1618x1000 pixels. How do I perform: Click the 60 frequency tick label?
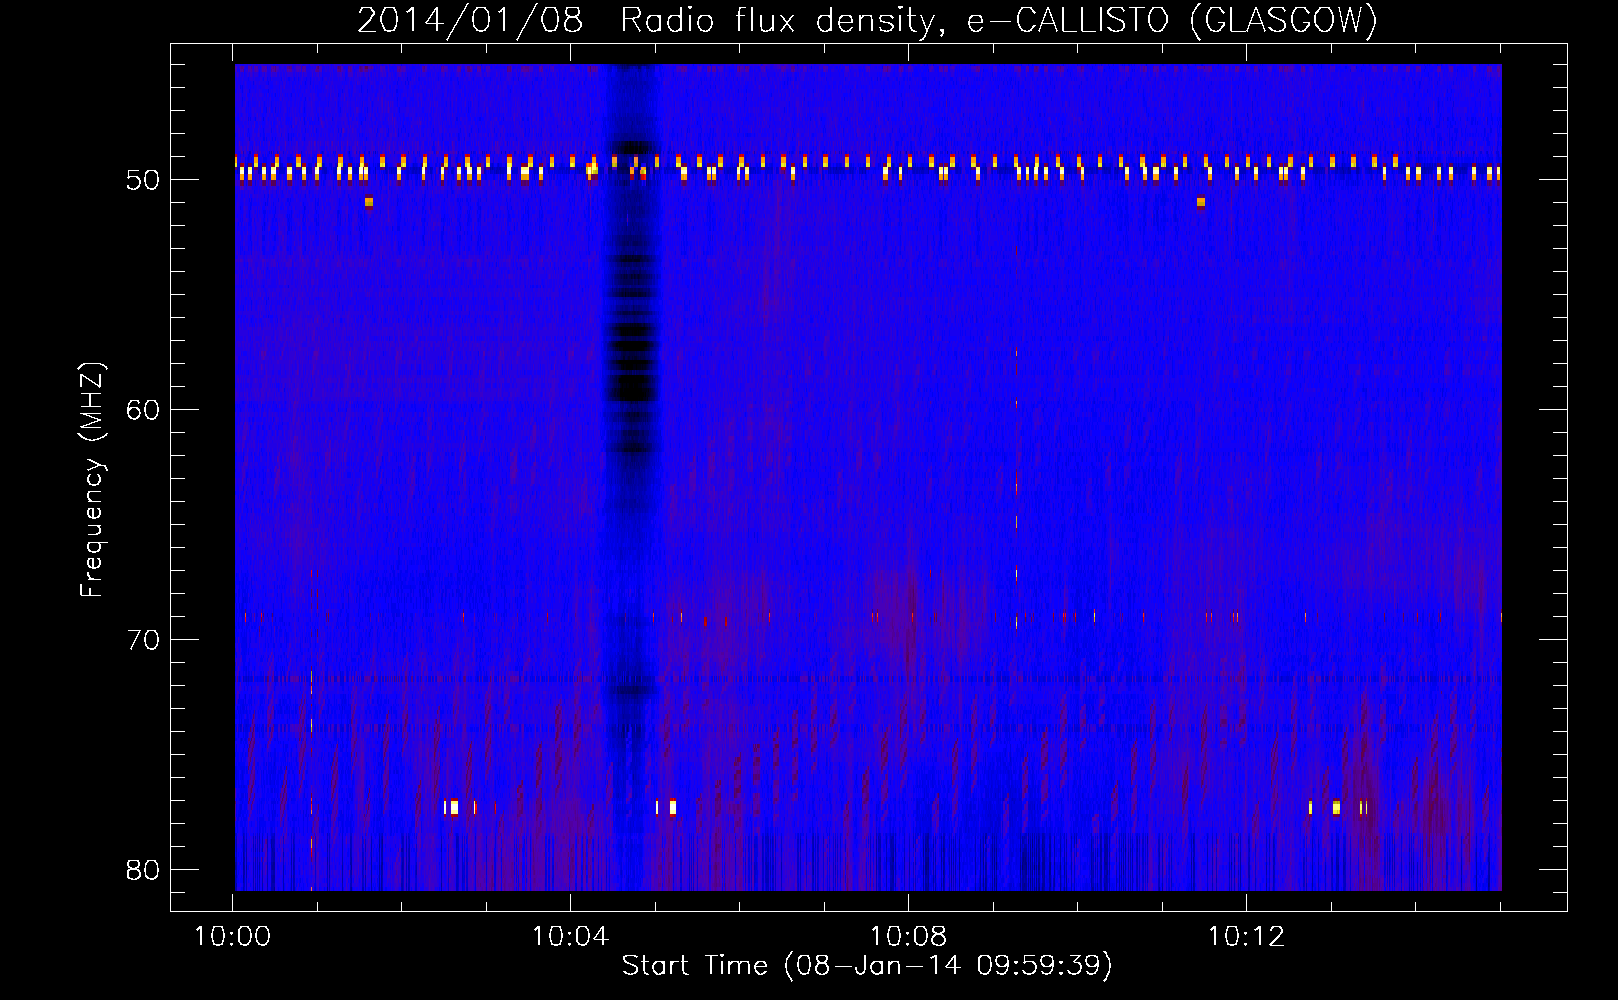(143, 410)
